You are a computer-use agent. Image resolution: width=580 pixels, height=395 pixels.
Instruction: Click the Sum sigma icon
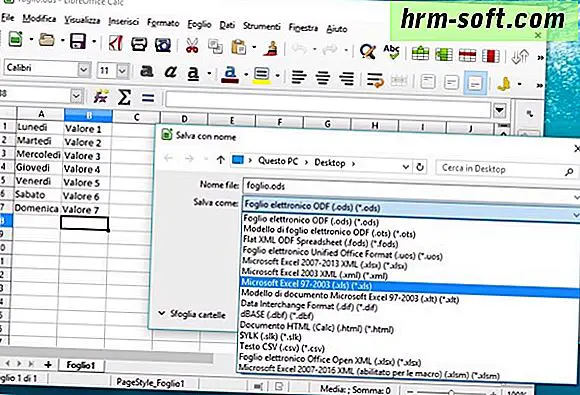click(x=124, y=98)
